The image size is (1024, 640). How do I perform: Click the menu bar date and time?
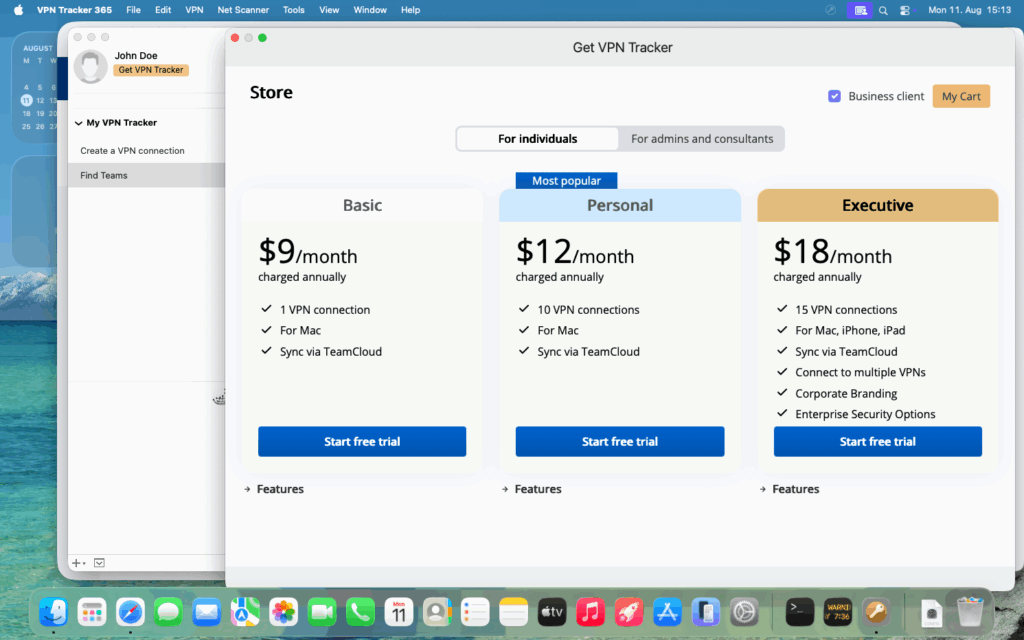[969, 10]
